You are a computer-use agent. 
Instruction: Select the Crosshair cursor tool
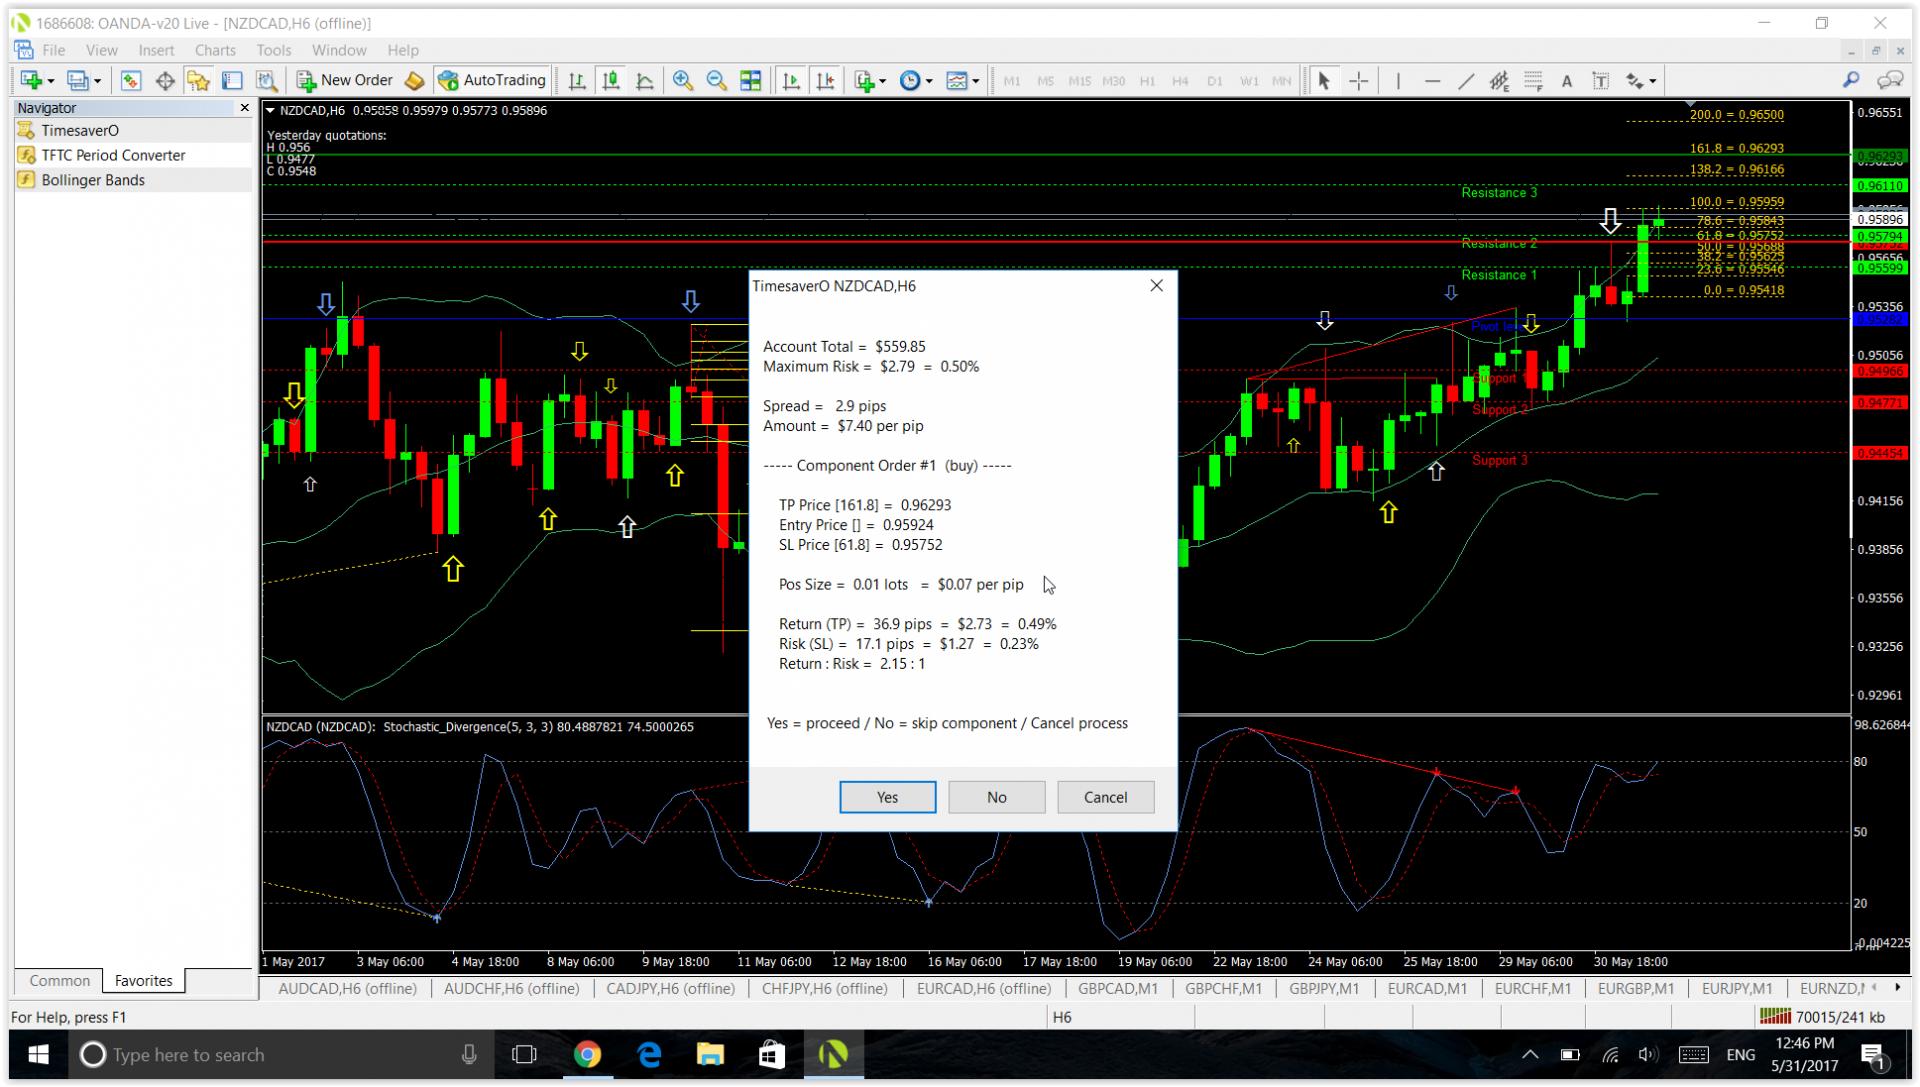point(1358,81)
